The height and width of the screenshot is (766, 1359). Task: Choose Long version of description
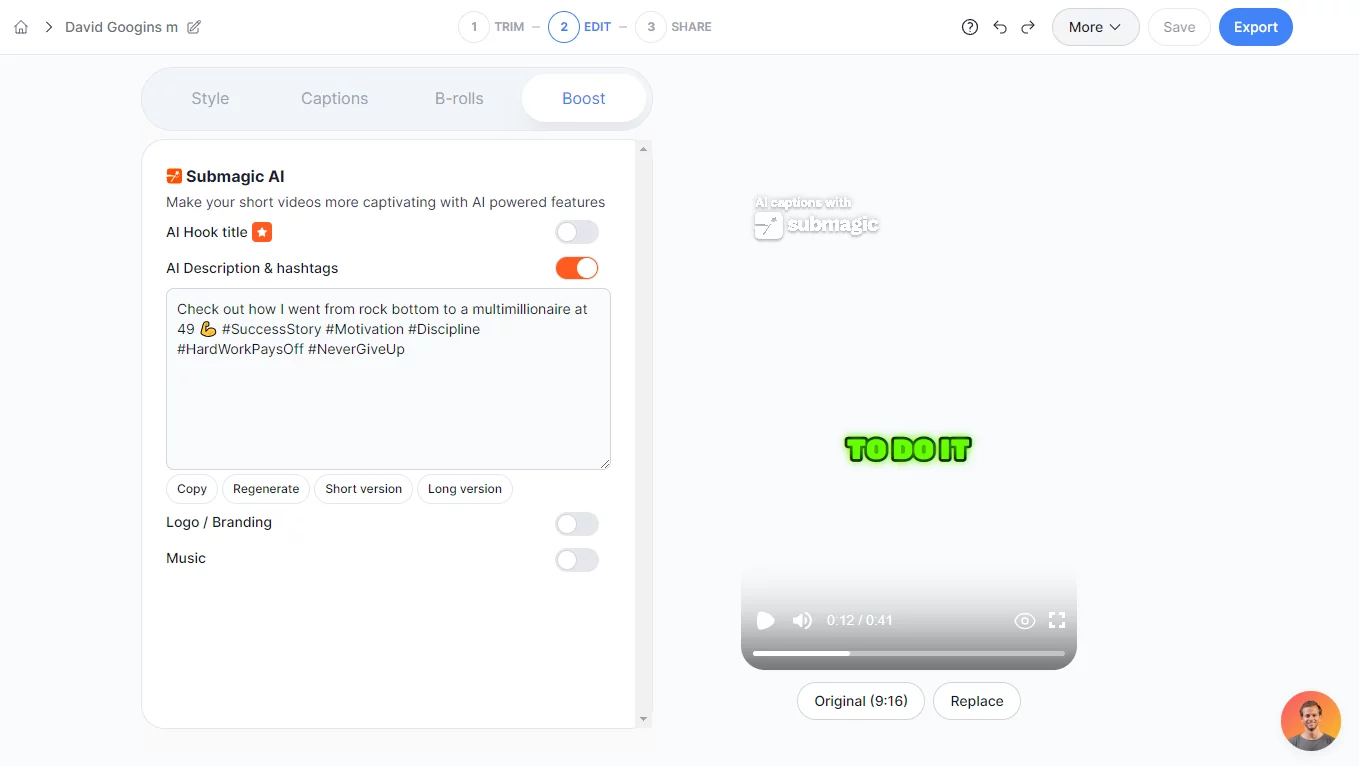[x=465, y=489]
